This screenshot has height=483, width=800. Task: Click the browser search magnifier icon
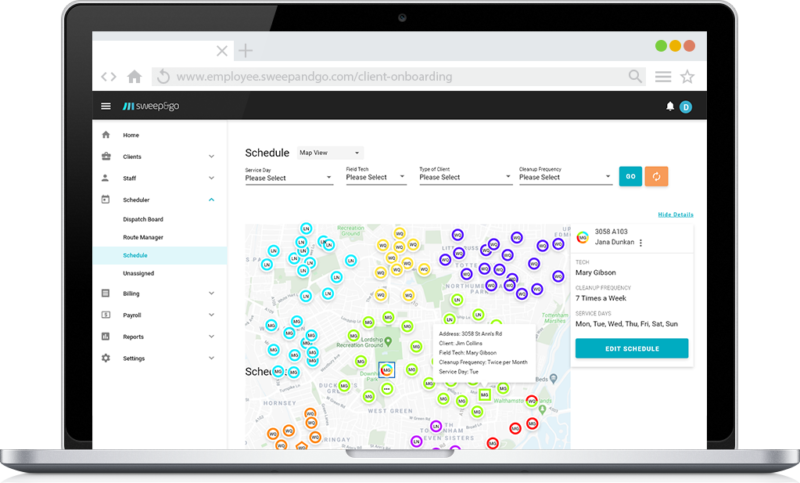[636, 76]
